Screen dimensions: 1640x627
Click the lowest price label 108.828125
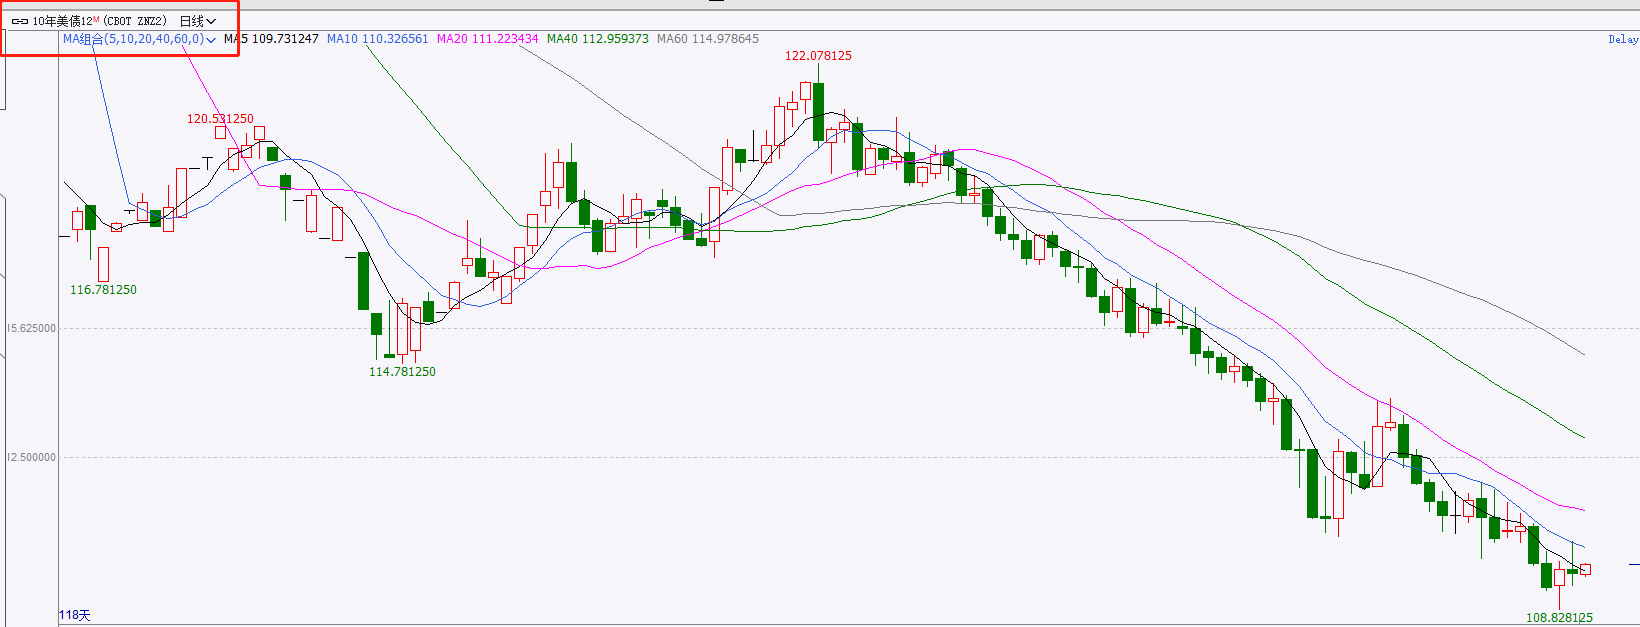pos(1559,618)
